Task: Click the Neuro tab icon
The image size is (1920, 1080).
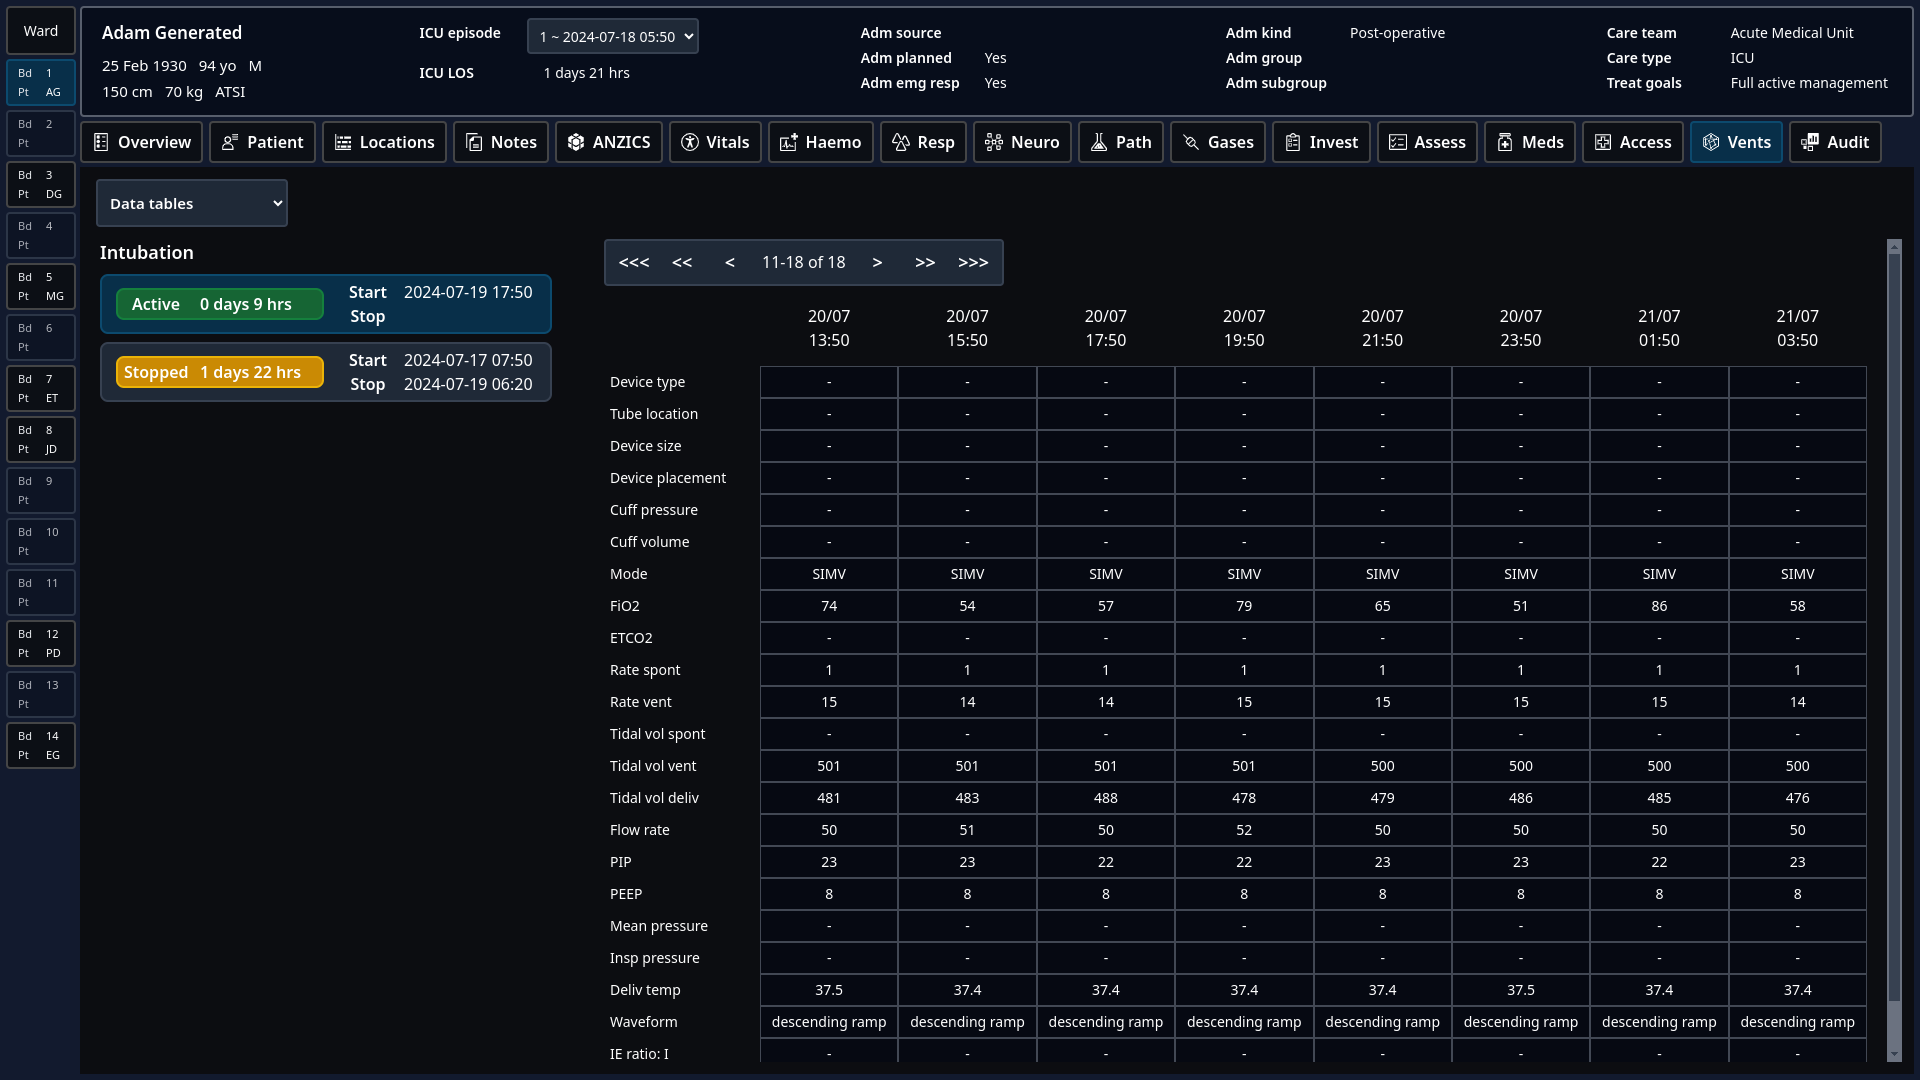Action: 994,142
